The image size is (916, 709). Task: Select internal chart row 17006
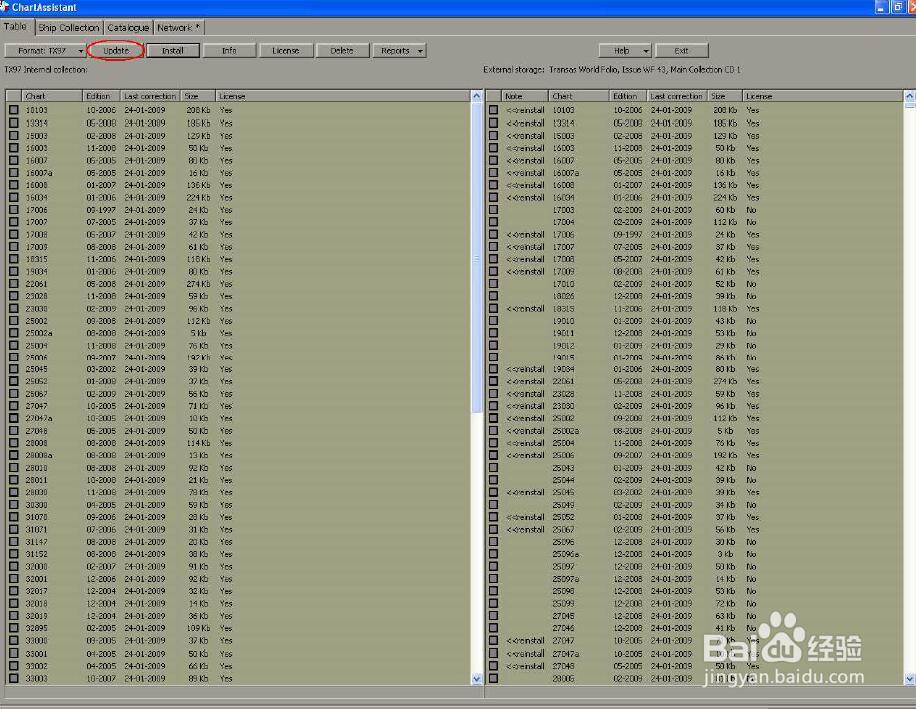[237, 209]
